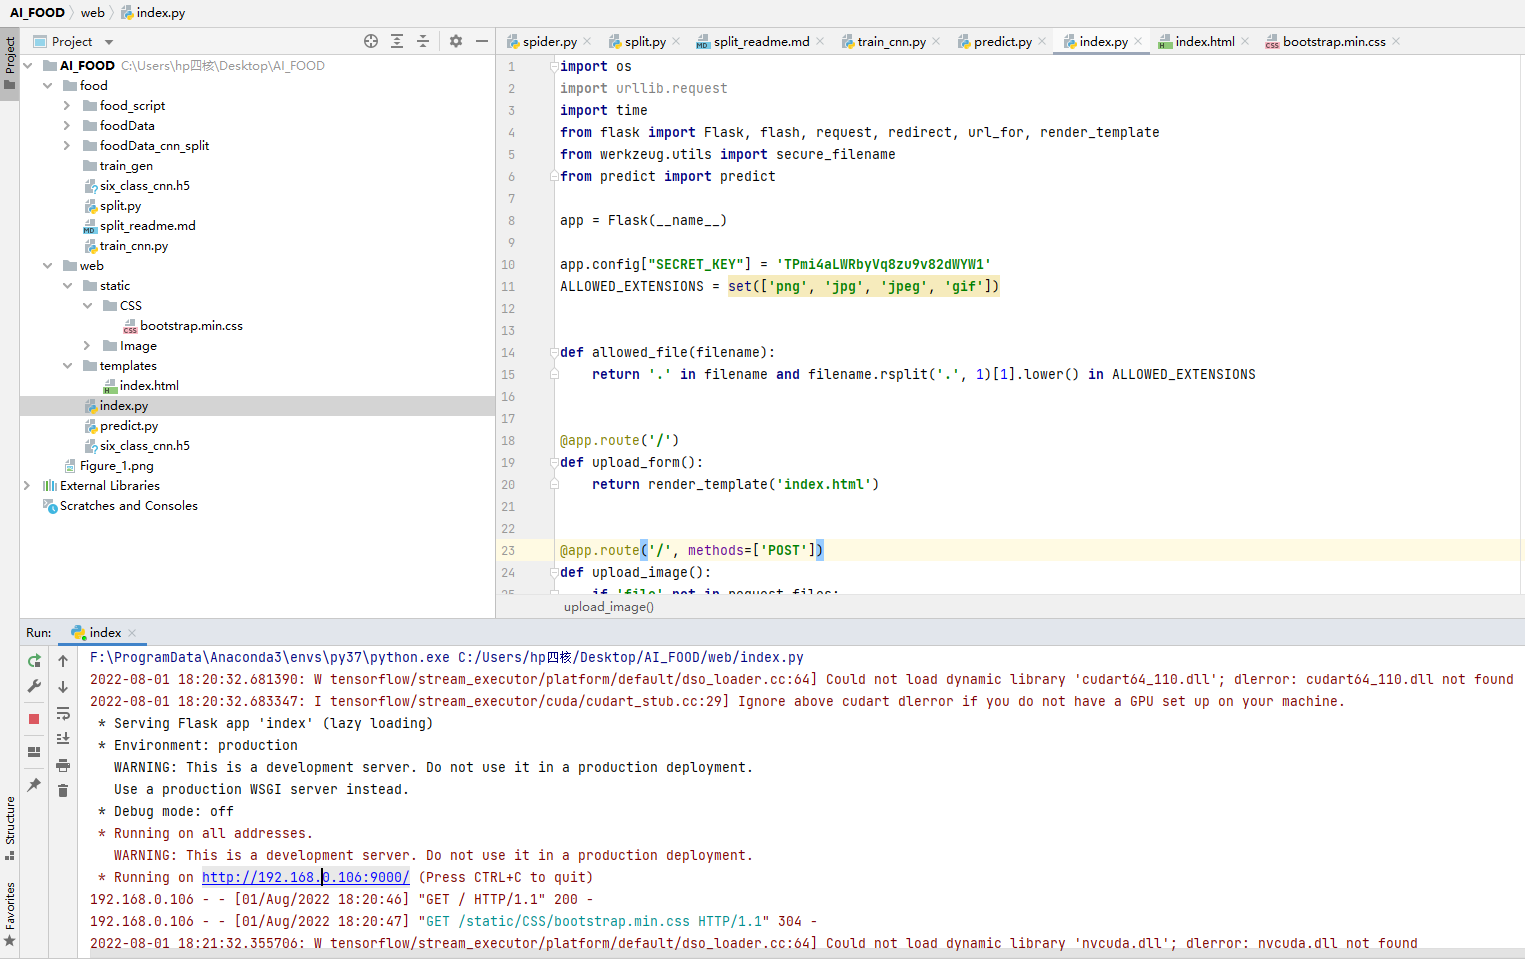The width and height of the screenshot is (1525, 959).
Task: Collapse the templates folder
Action: 67,366
